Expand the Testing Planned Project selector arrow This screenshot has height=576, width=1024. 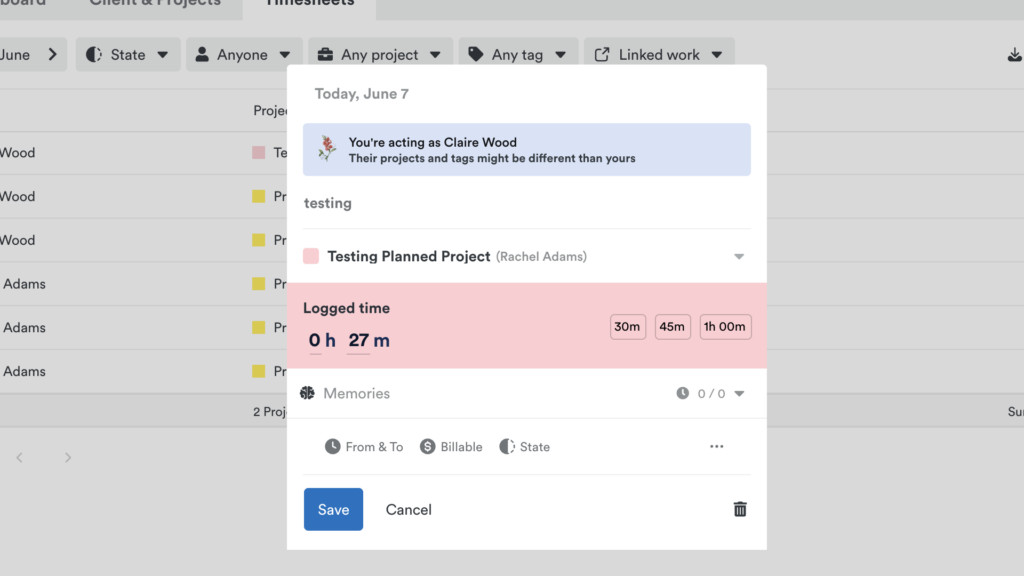click(739, 257)
